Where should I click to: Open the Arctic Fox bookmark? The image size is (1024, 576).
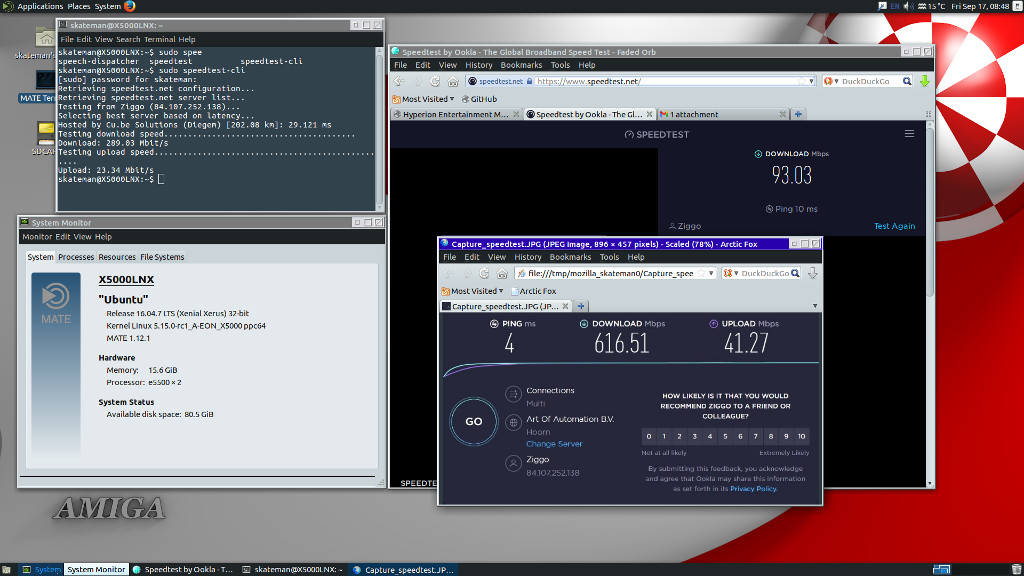click(x=534, y=291)
